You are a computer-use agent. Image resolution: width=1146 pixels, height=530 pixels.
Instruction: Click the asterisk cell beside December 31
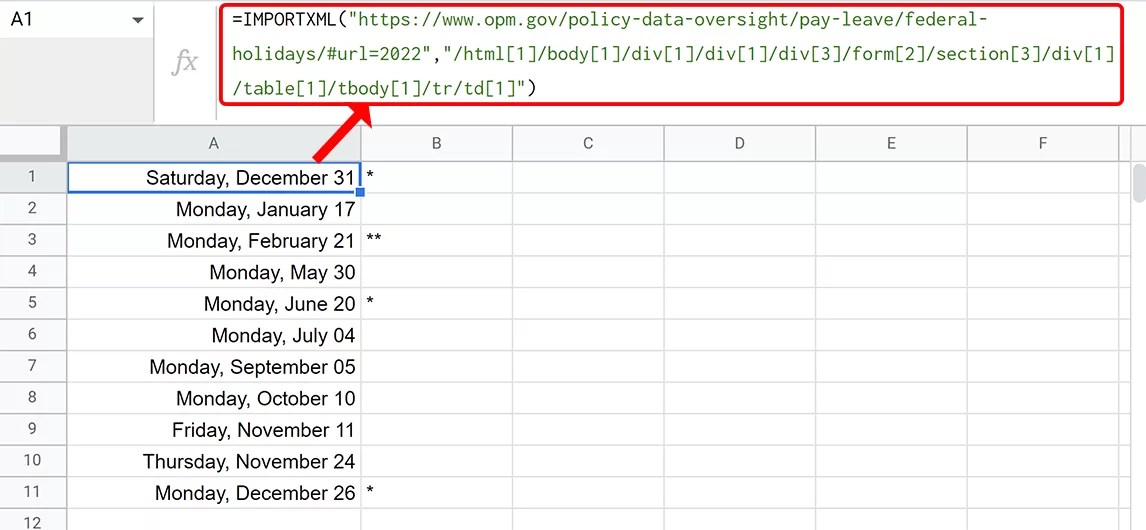pos(436,178)
